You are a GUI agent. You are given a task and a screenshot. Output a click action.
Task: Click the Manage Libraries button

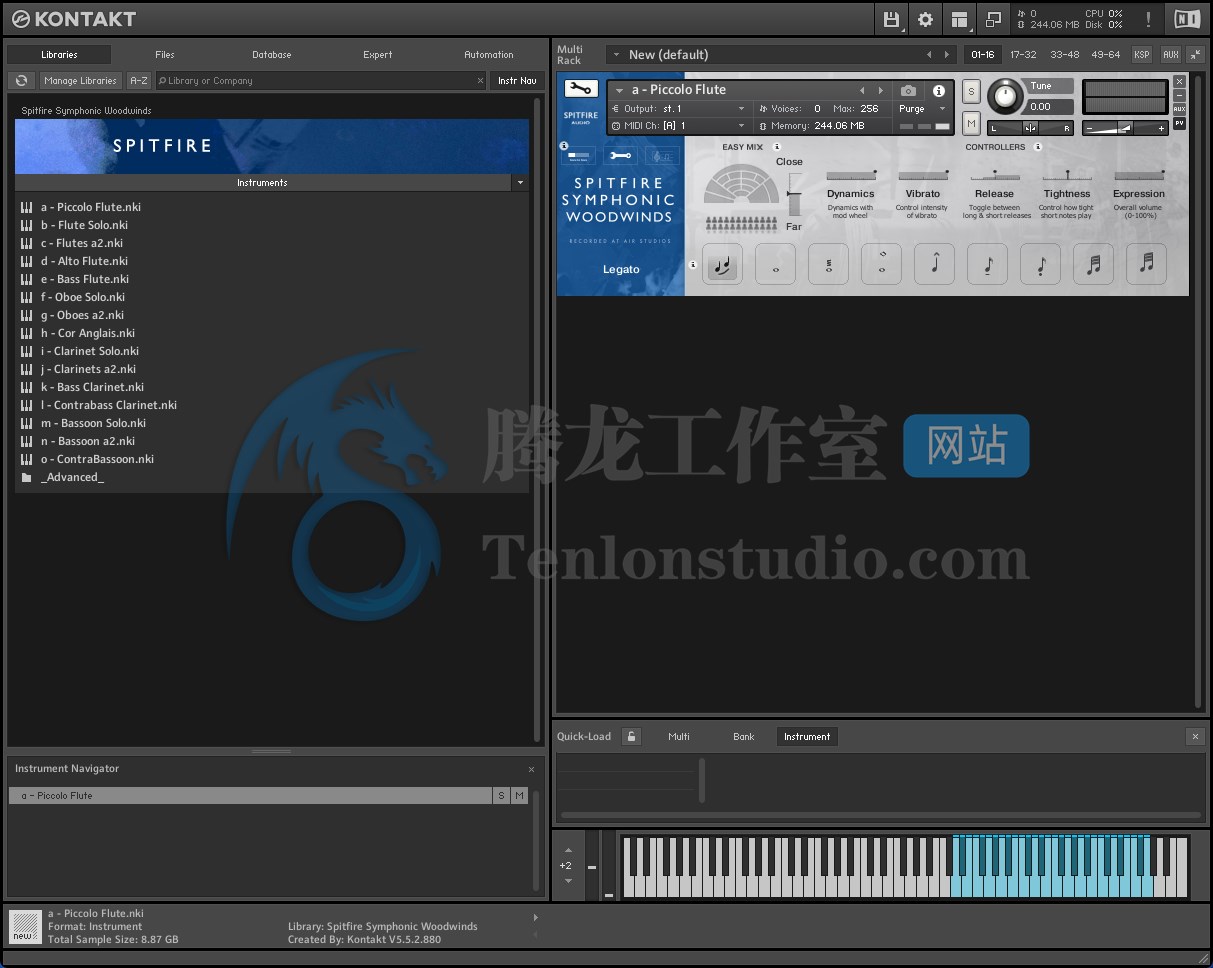pyautogui.click(x=80, y=80)
